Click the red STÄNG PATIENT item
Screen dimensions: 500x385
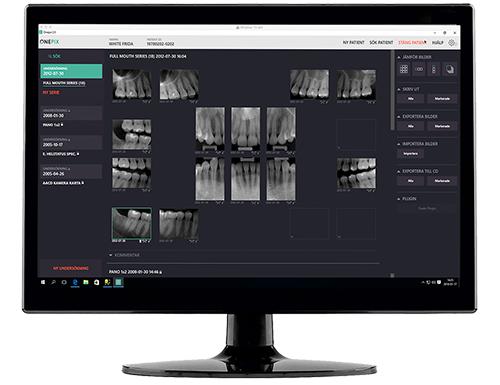tap(412, 43)
